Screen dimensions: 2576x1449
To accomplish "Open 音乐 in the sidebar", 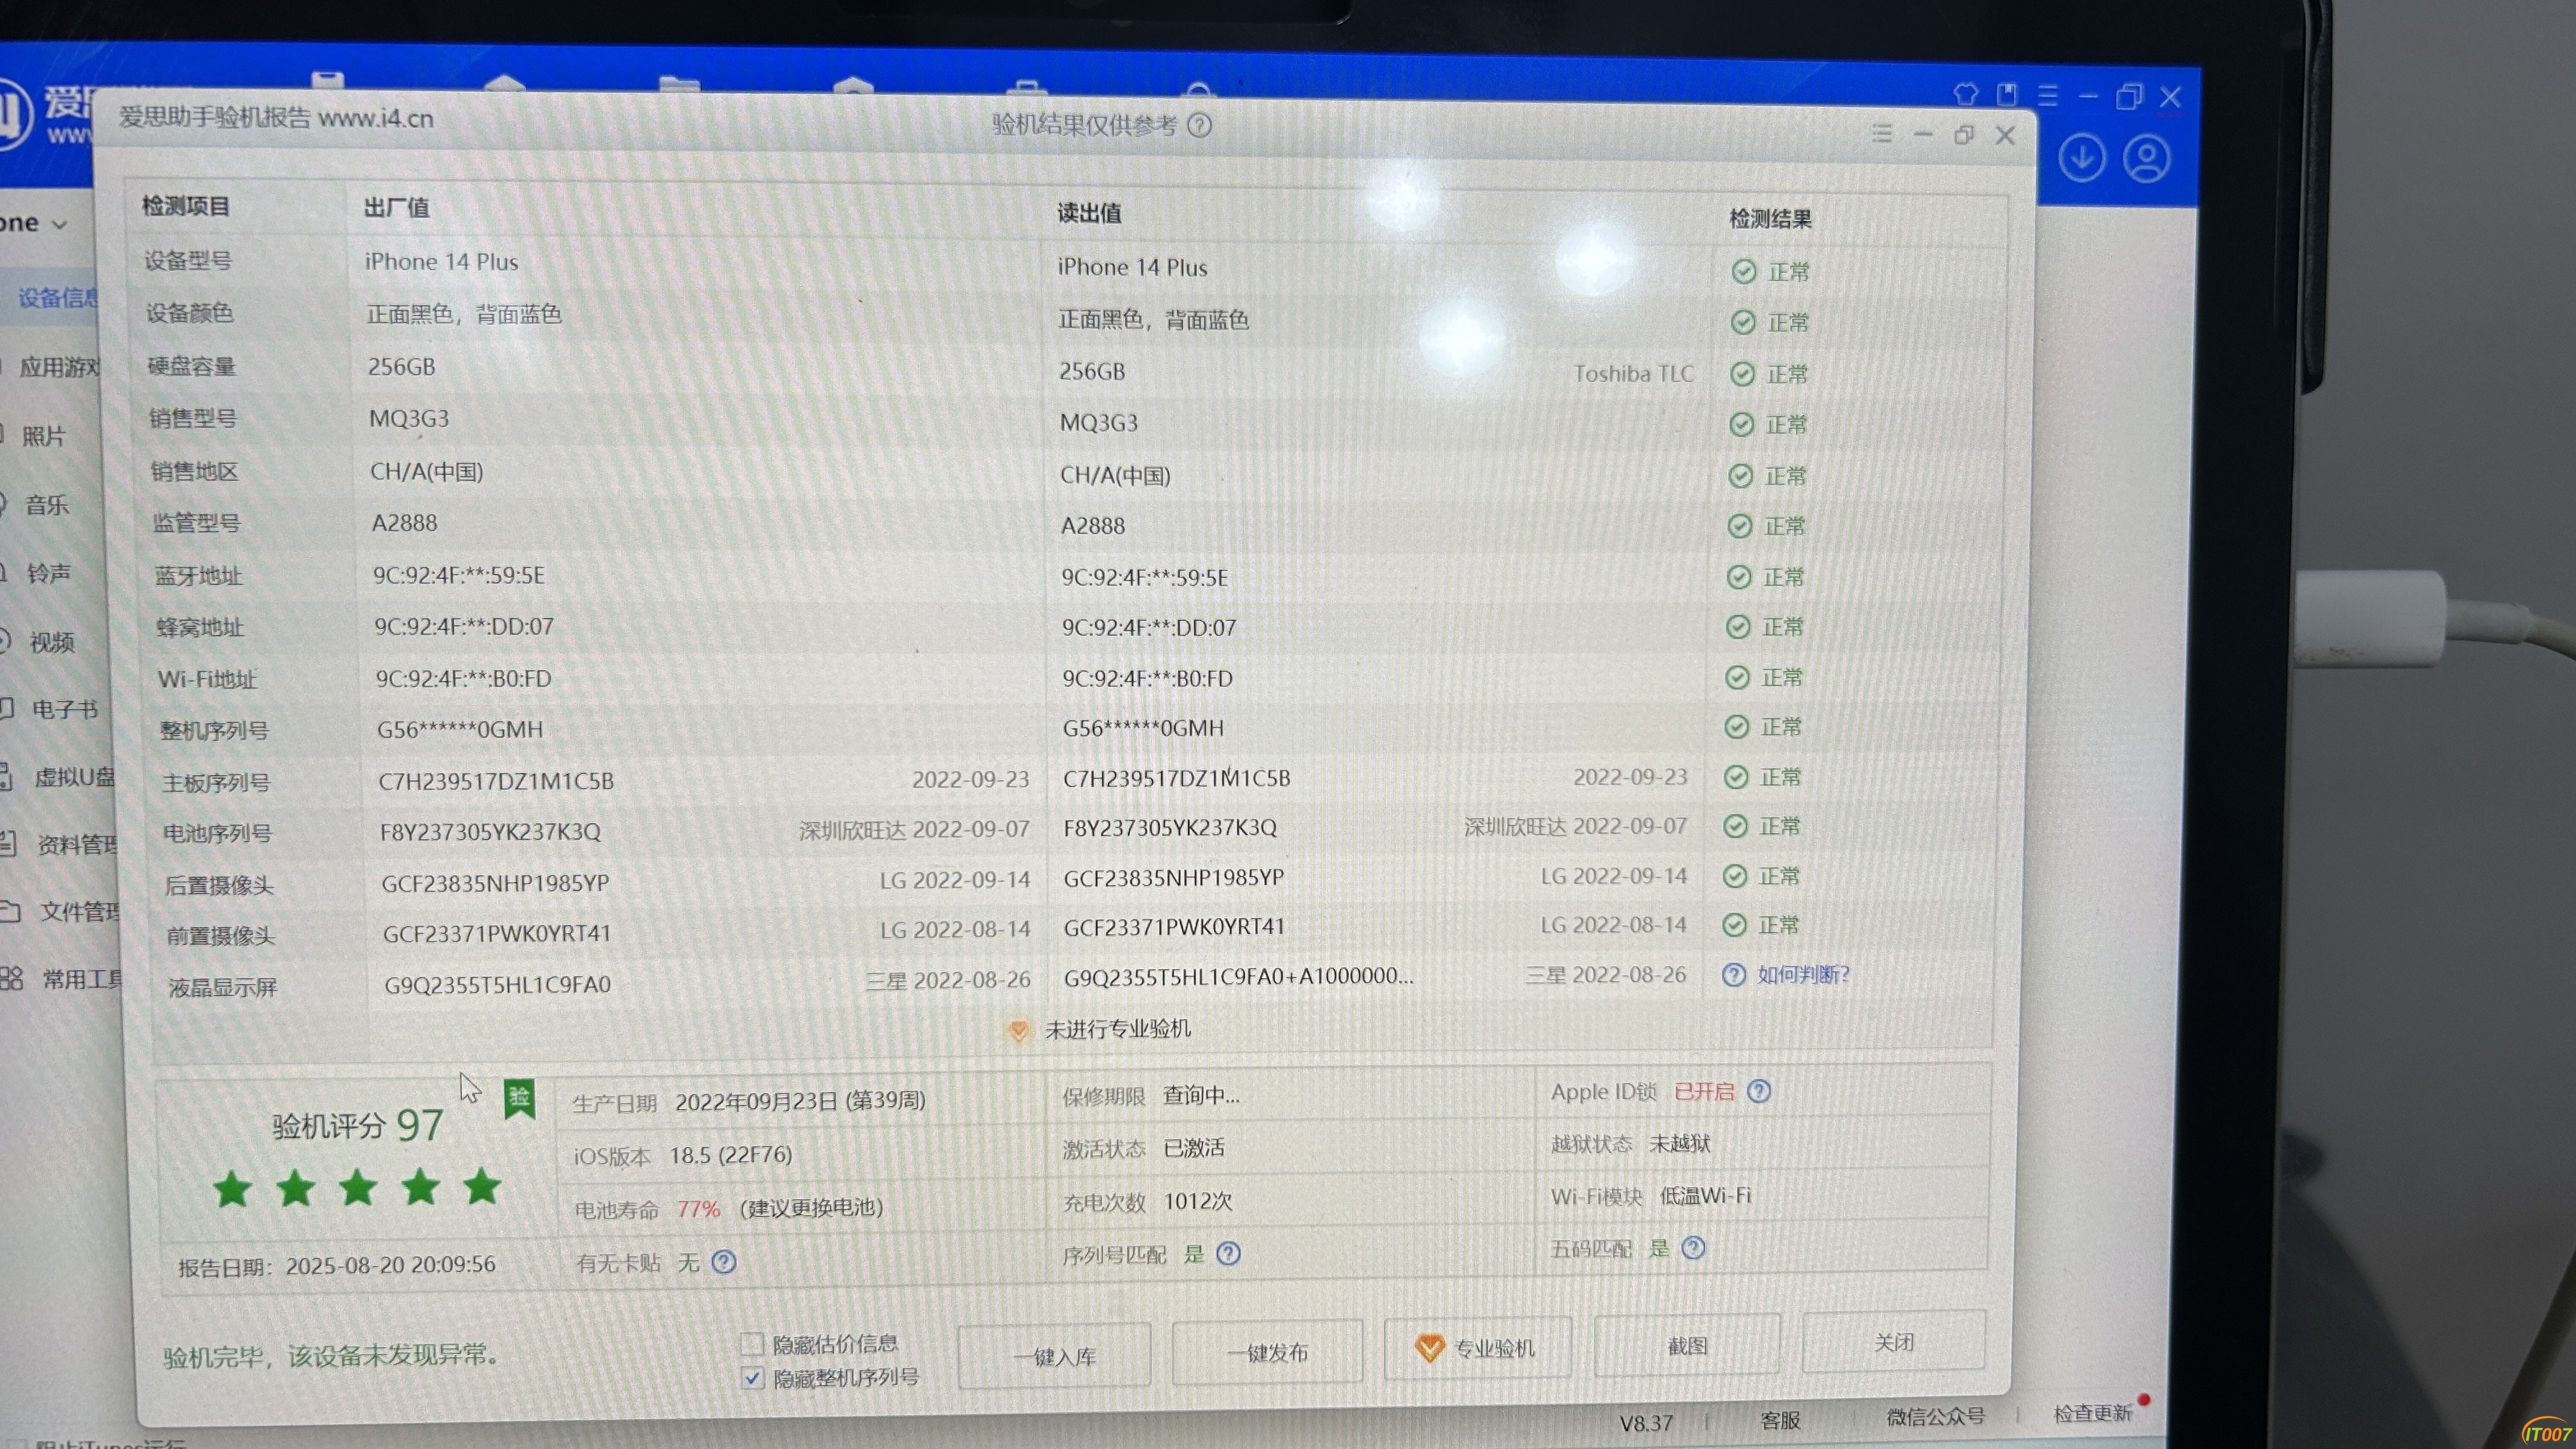I will [47, 505].
